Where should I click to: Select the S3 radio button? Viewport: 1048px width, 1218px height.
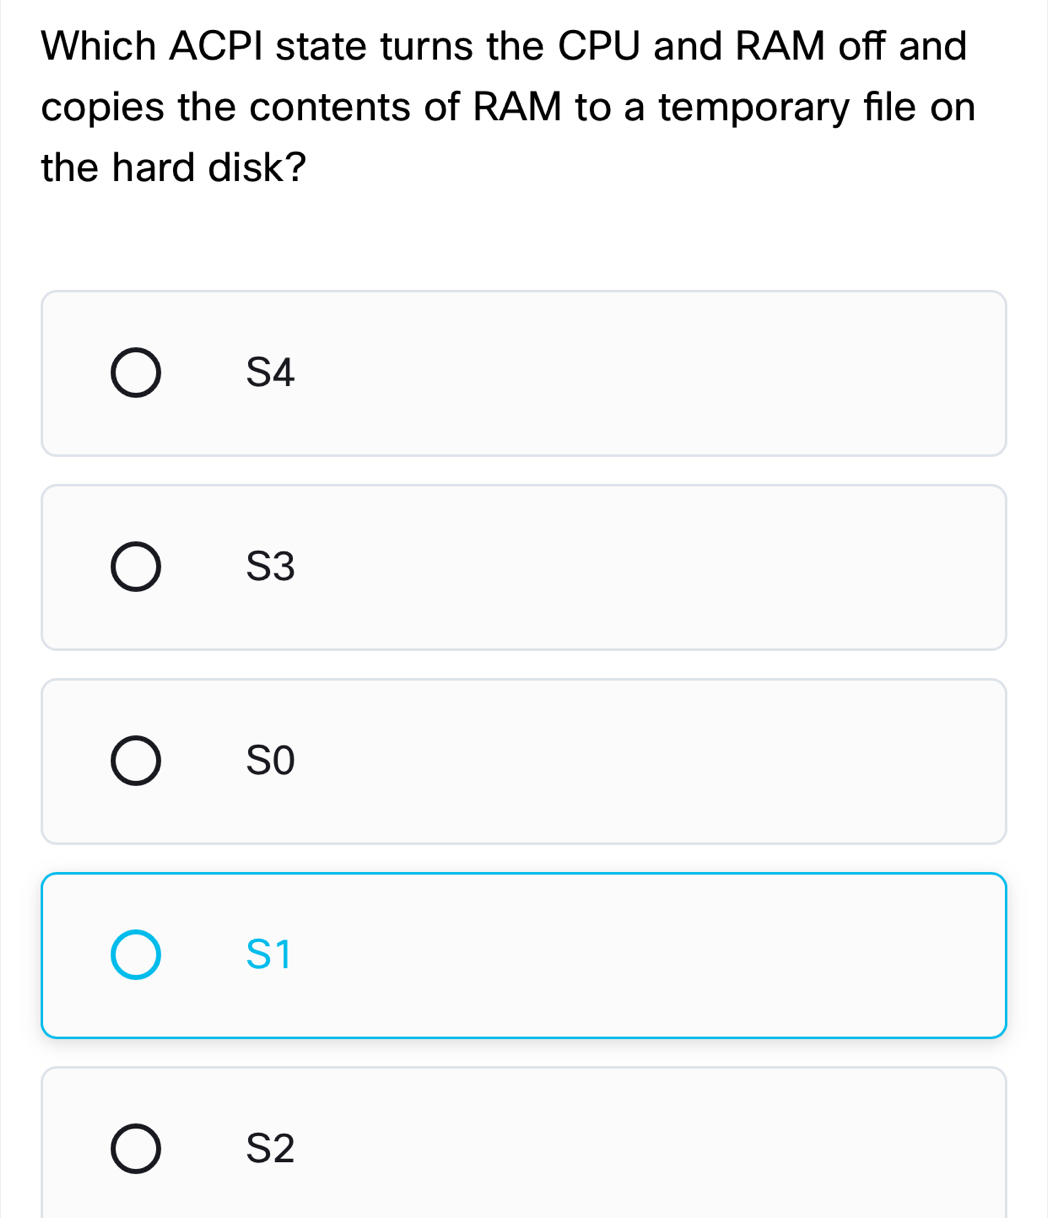tap(135, 566)
